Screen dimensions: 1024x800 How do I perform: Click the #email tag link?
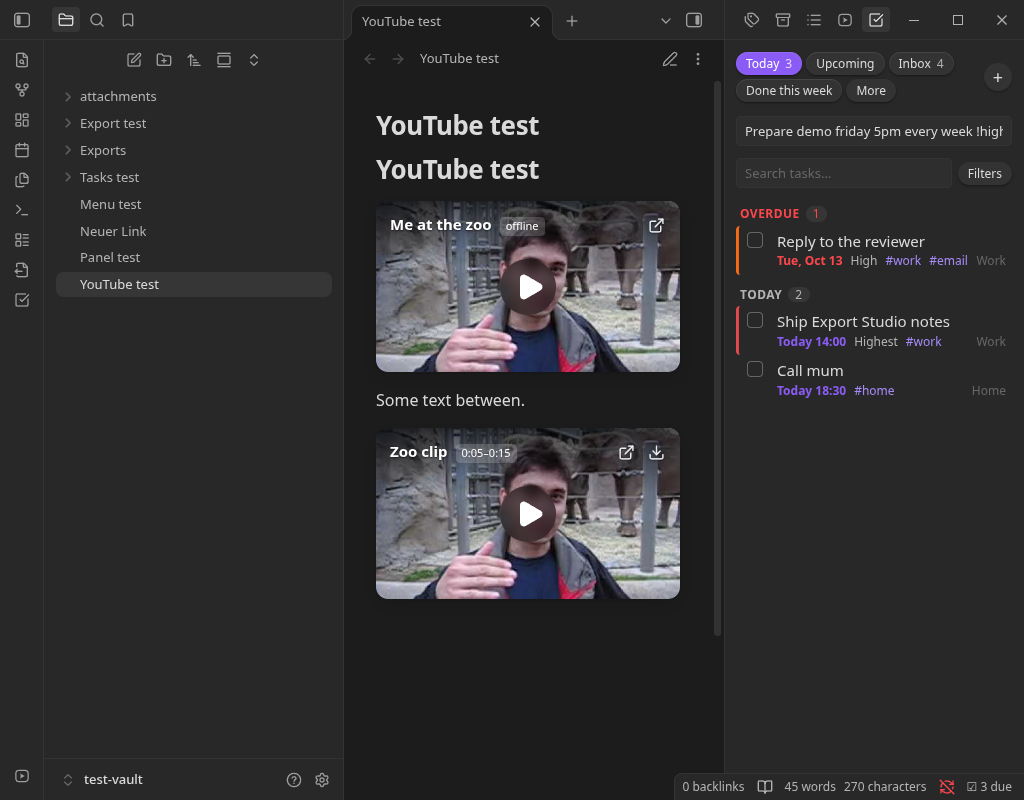(x=948, y=261)
